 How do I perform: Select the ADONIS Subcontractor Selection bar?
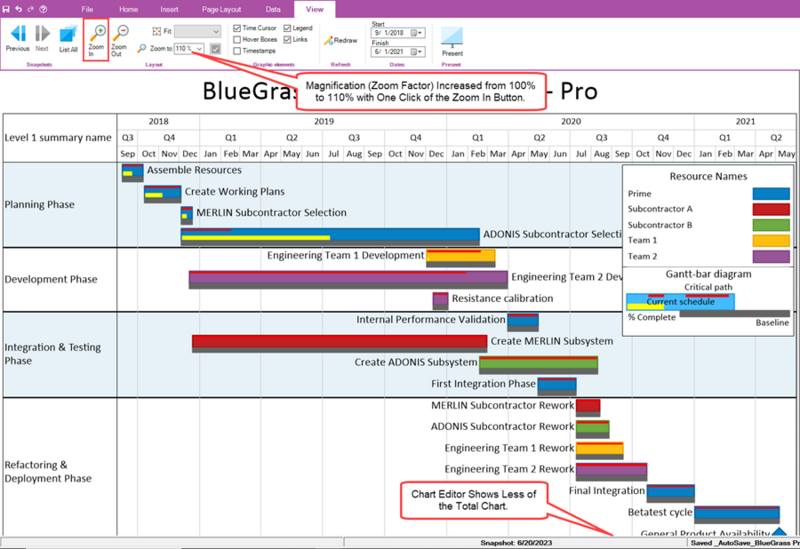(x=330, y=237)
